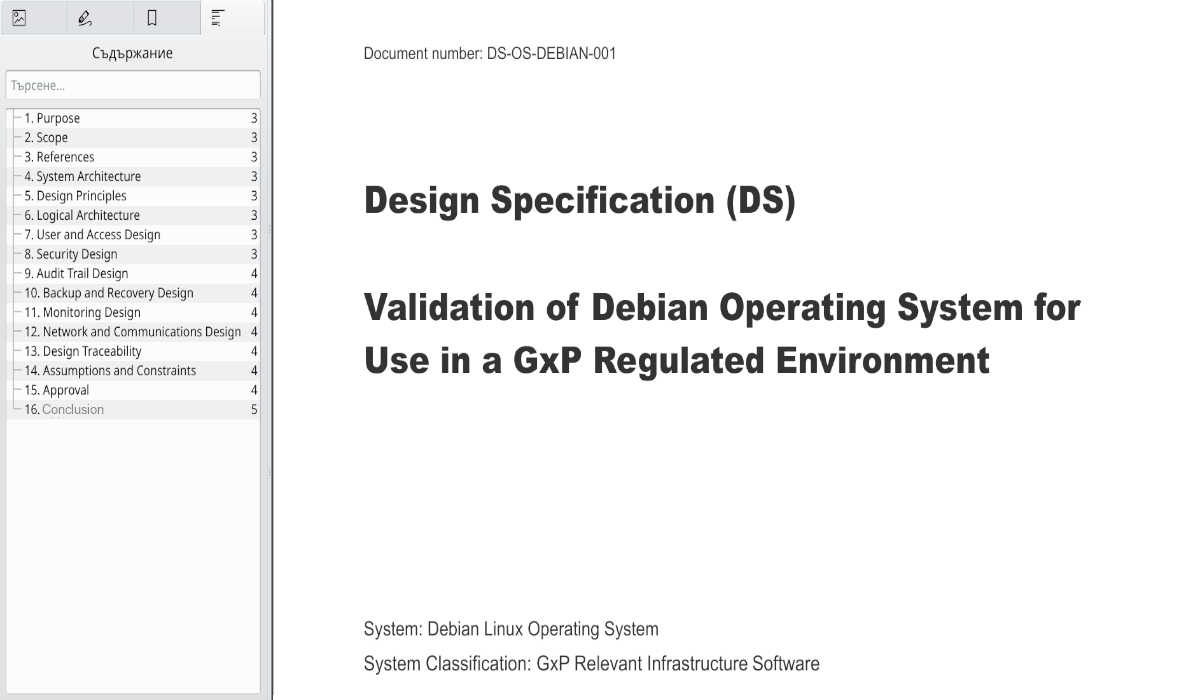Open the Bookmarks sidebar tab
This screenshot has width=1200, height=700.
click(x=166, y=17)
